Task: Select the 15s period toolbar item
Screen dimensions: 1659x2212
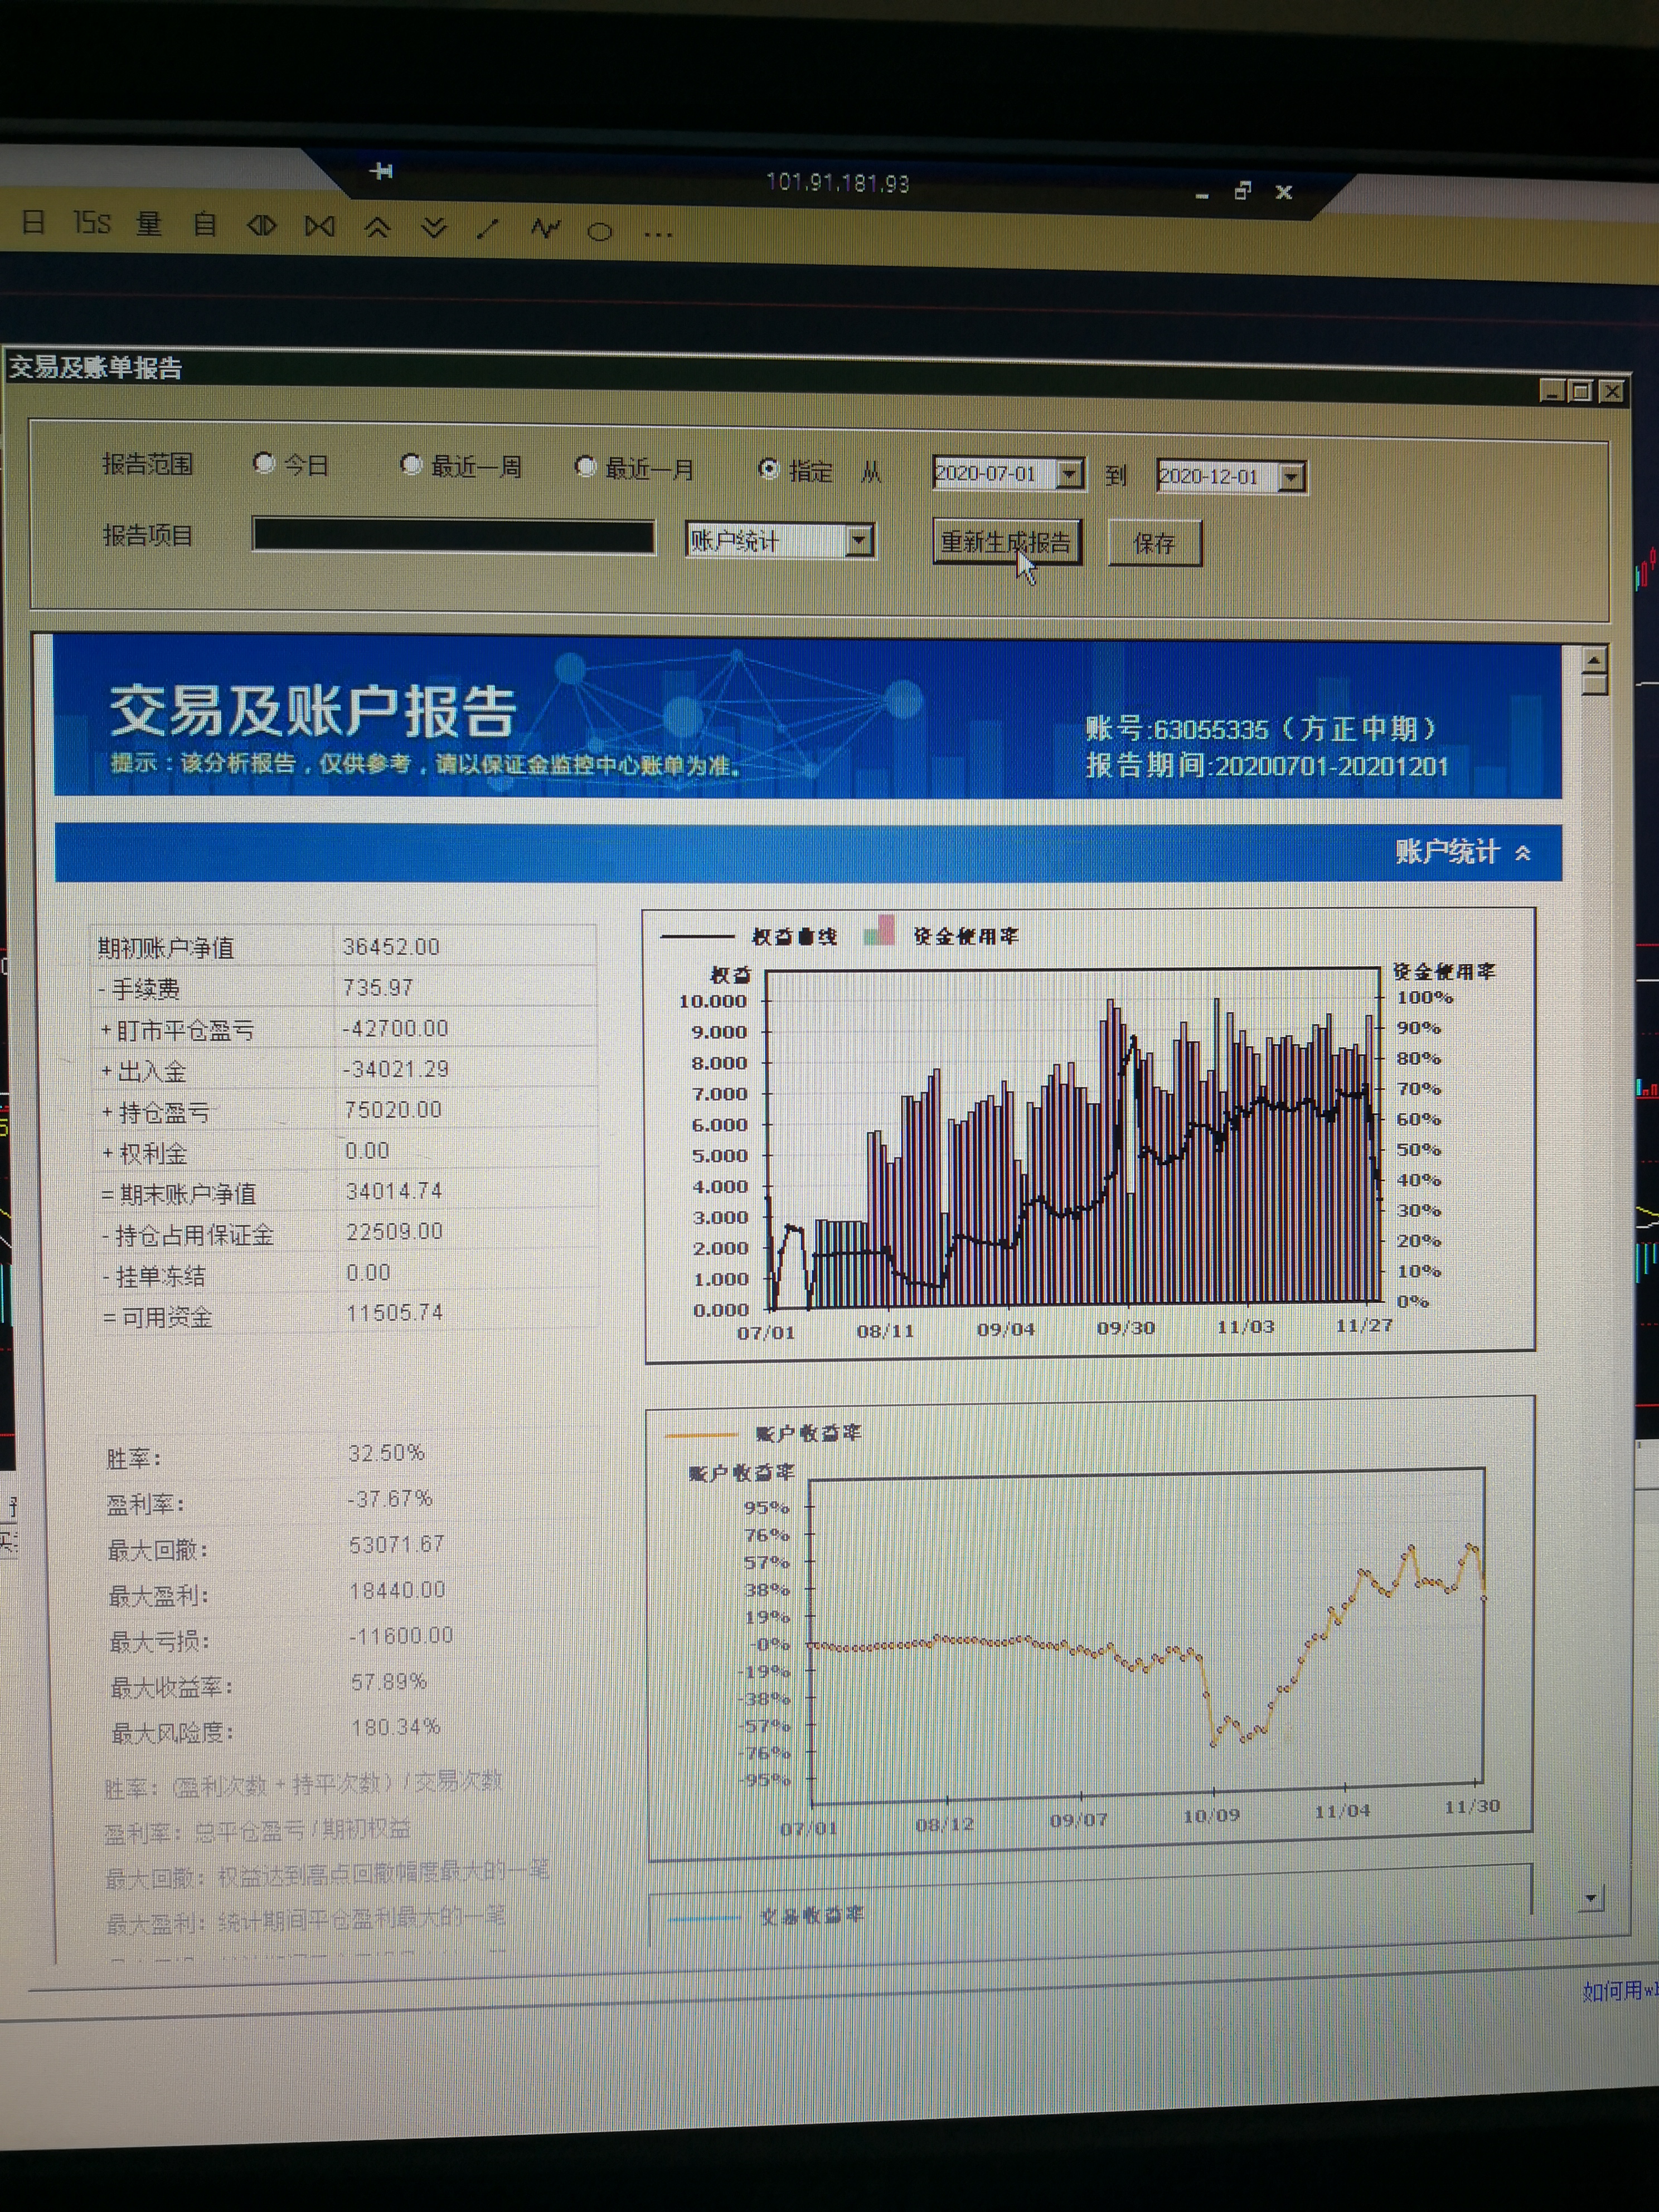Action: [92, 223]
